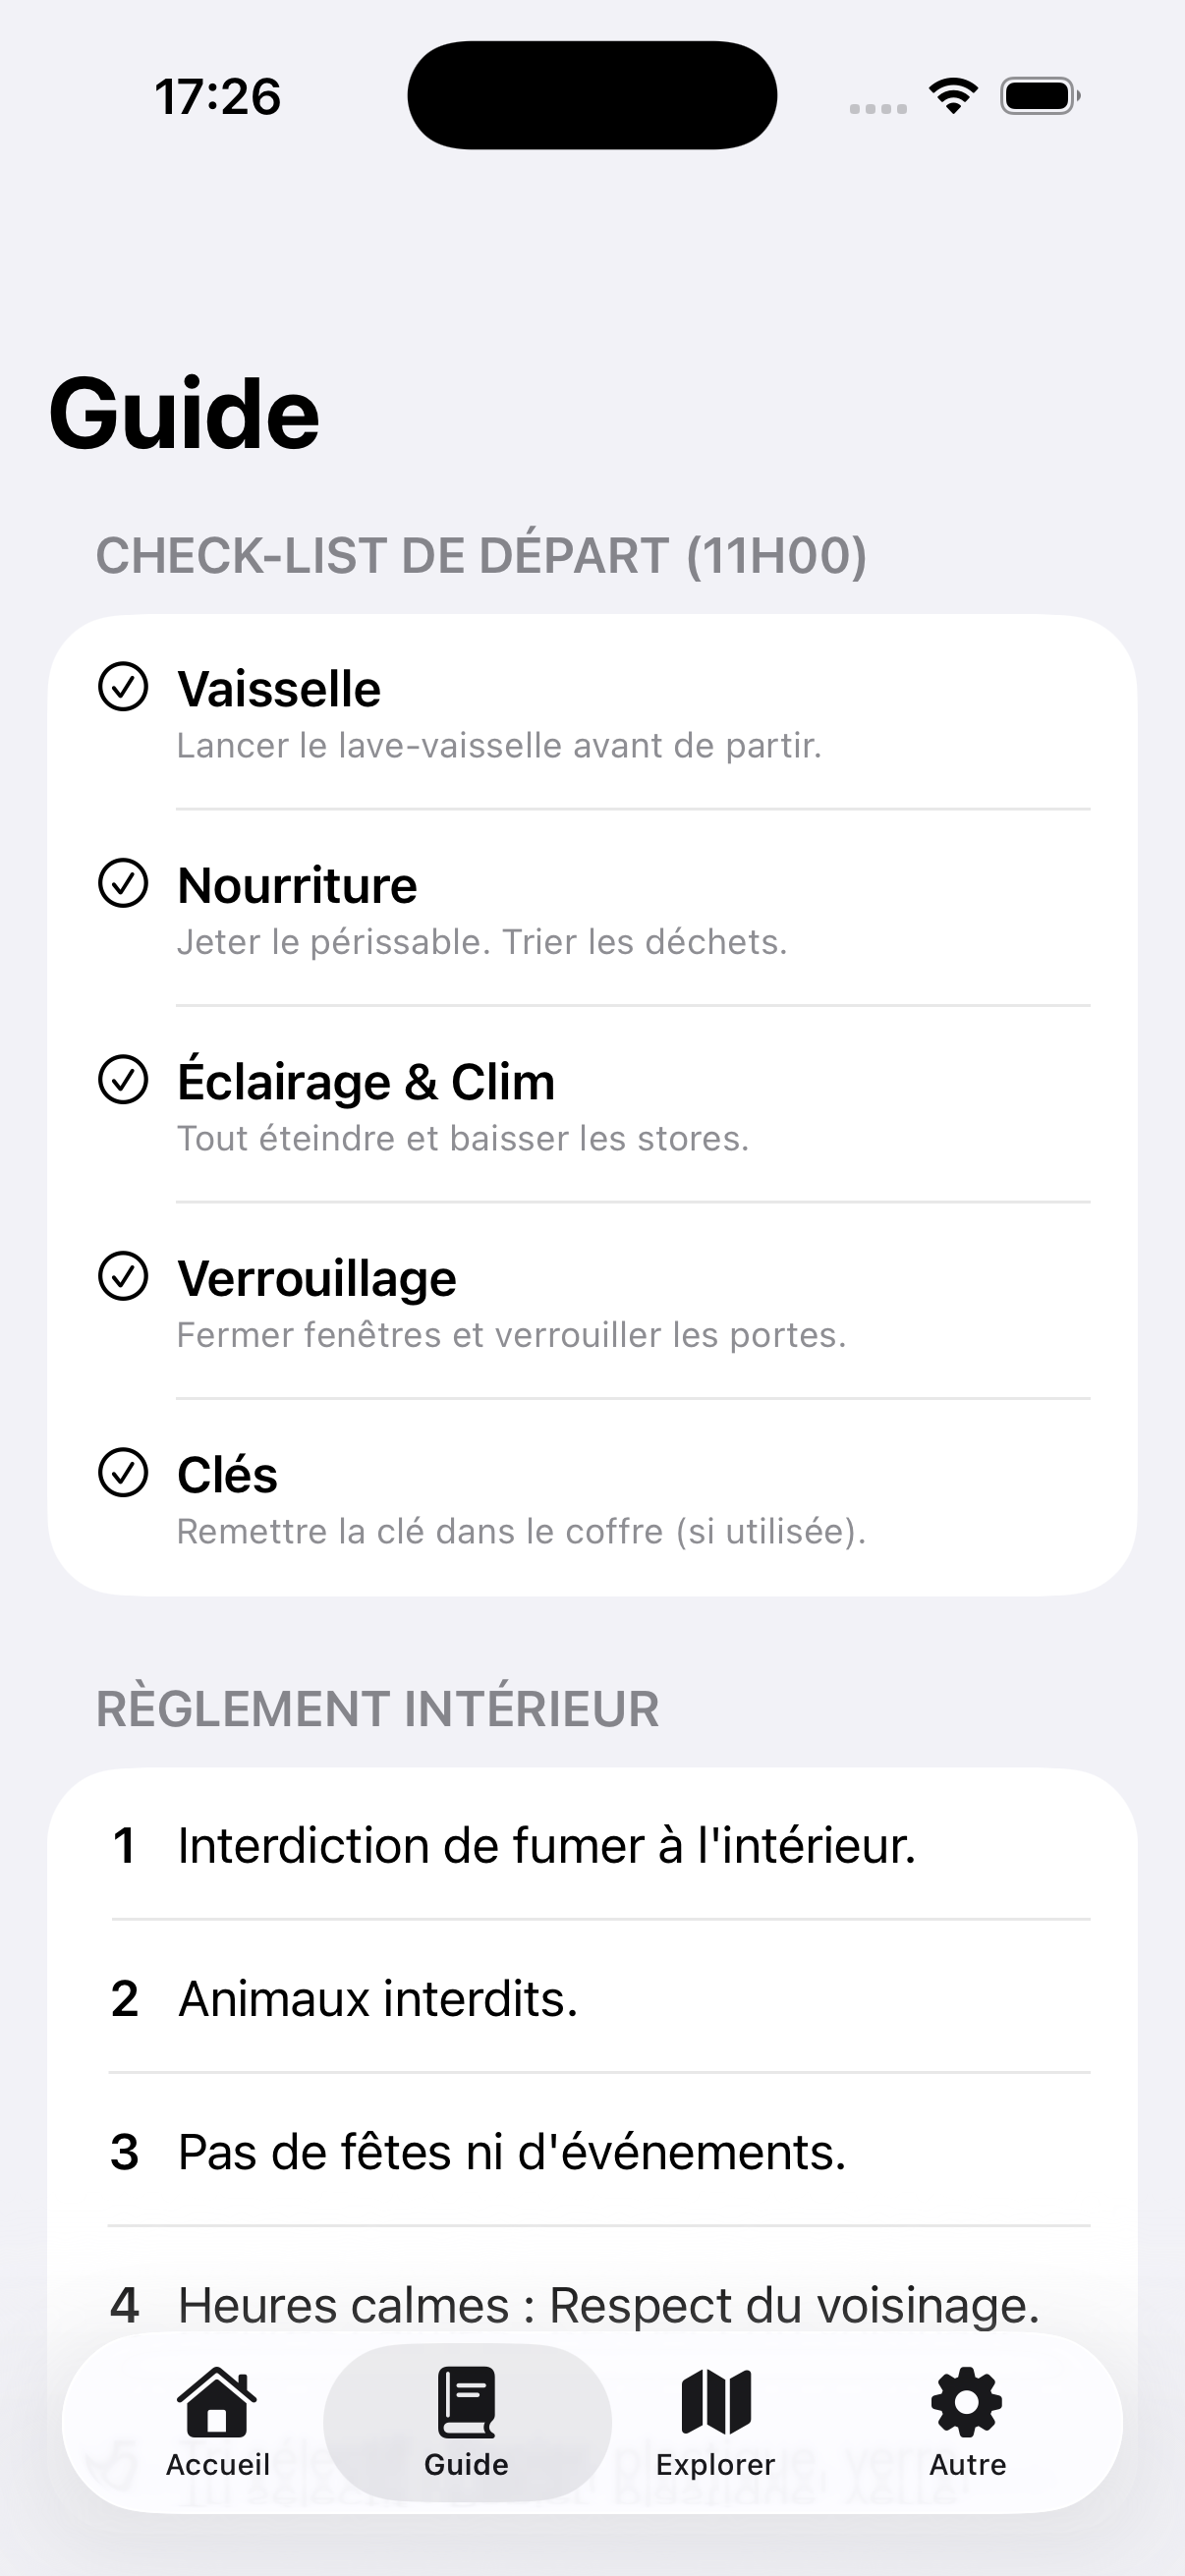Tap the battery status icon
1185x2576 pixels.
click(x=1039, y=96)
